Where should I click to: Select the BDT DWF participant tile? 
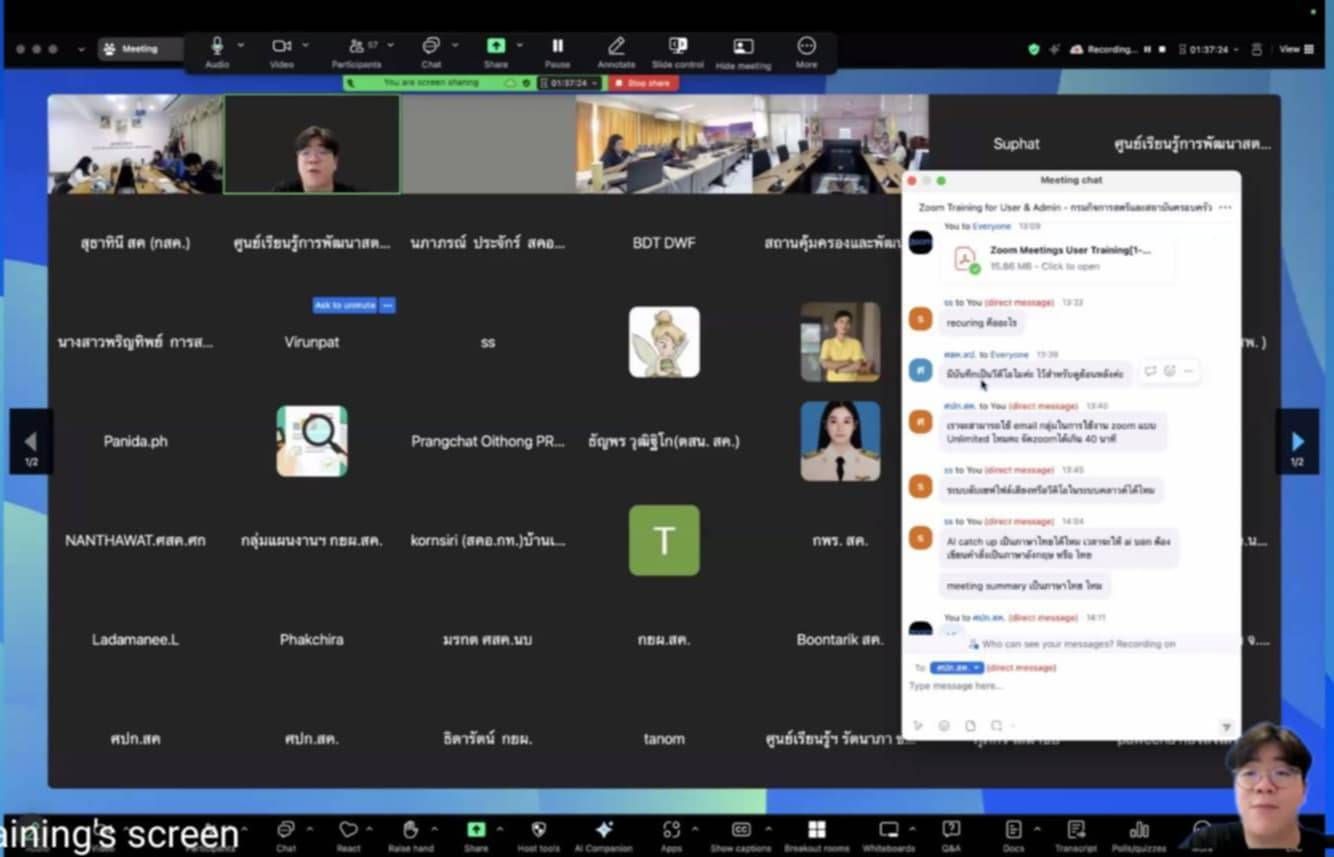[664, 243]
